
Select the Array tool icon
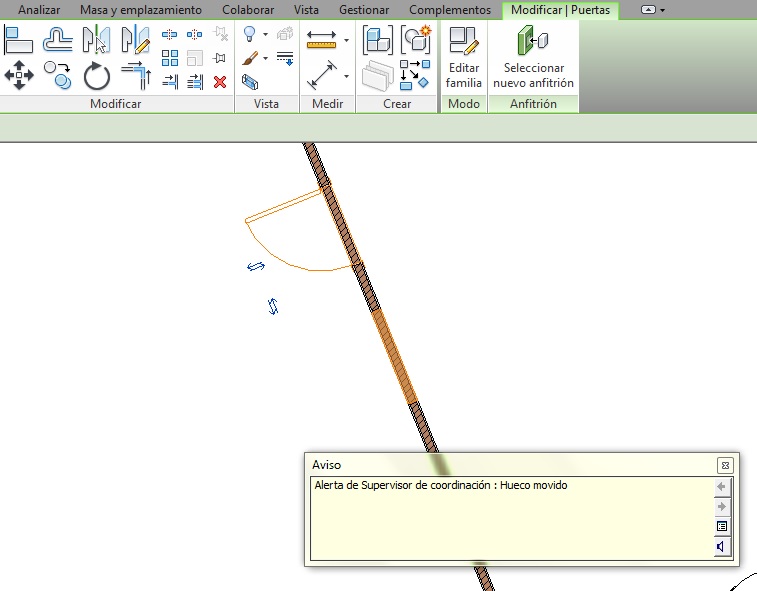pos(170,58)
